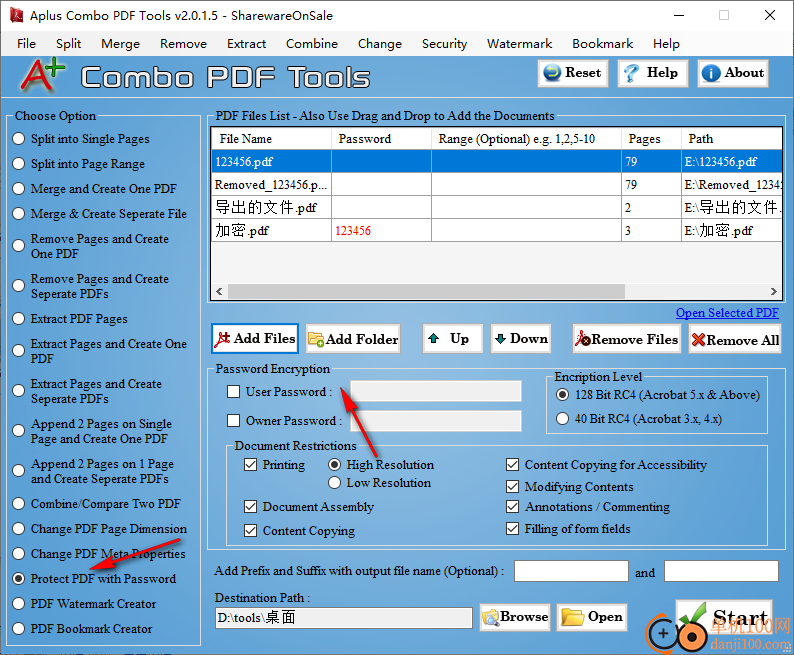
Task: Click Open Selected PDF link
Action: (x=727, y=313)
